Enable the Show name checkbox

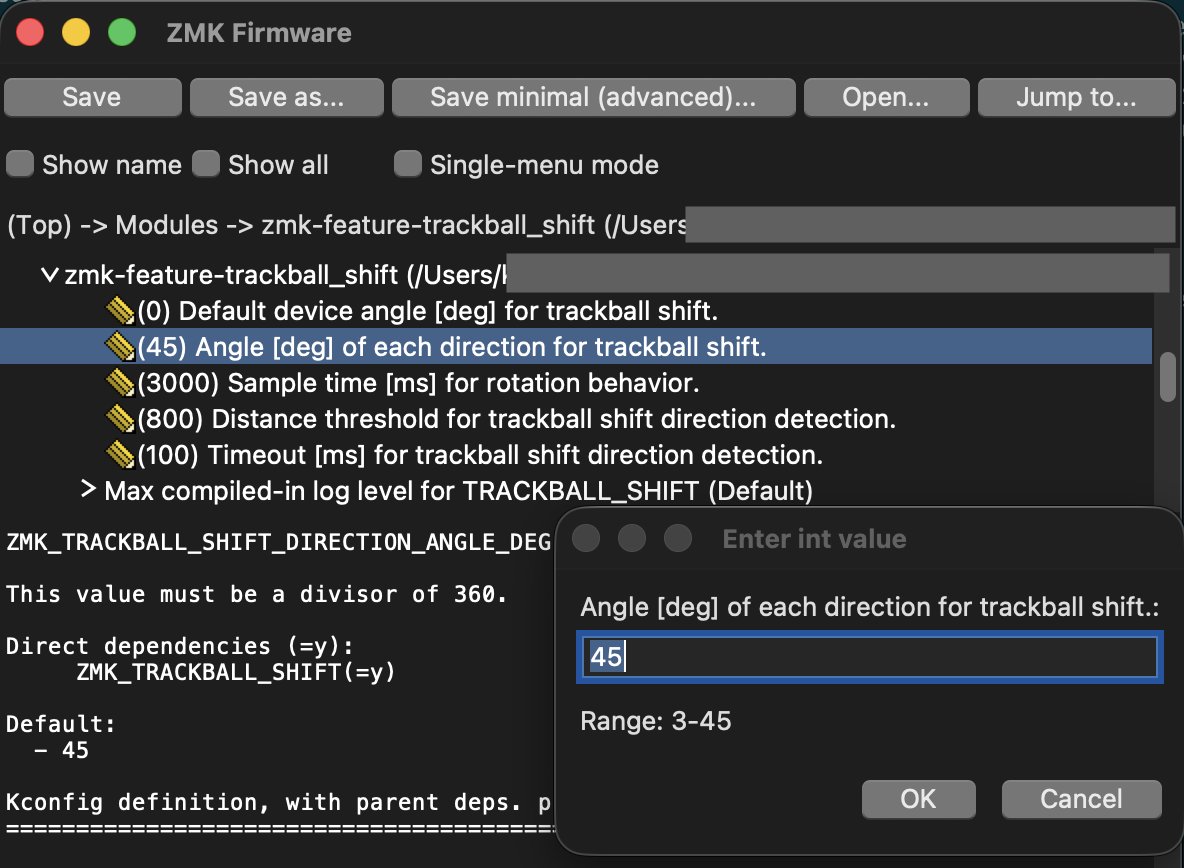(x=20, y=164)
